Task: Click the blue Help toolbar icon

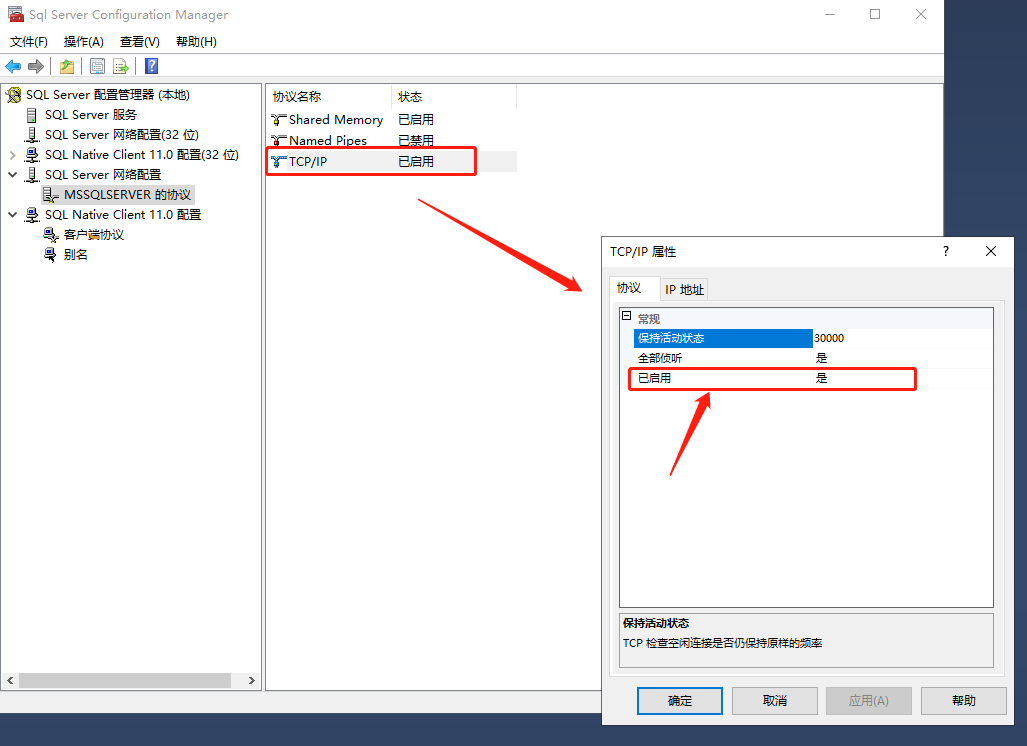Action: tap(151, 66)
